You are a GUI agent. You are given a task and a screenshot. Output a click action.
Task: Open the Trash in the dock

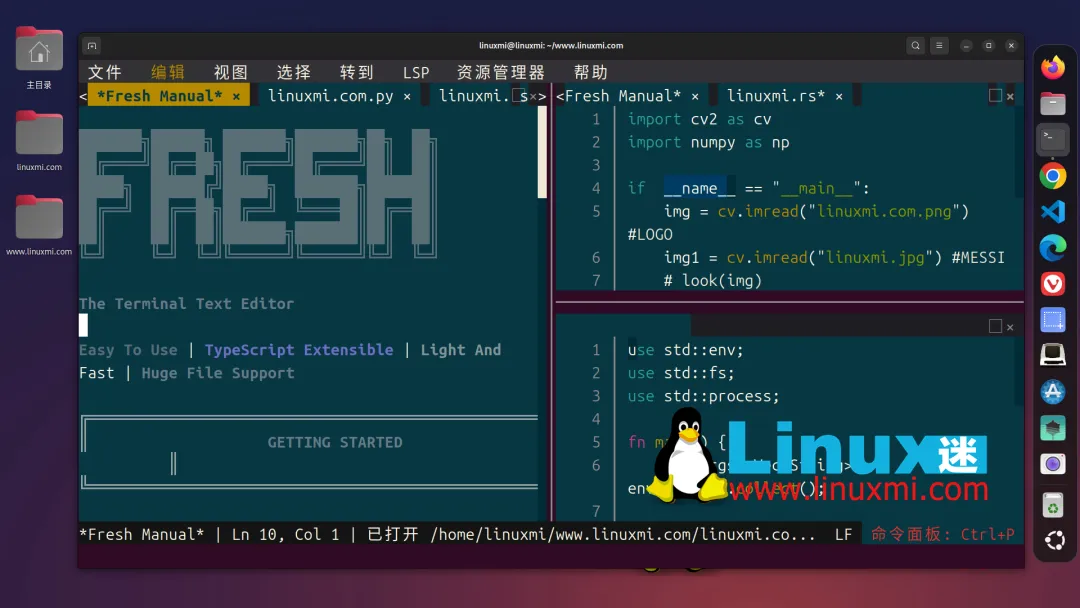(1052, 505)
